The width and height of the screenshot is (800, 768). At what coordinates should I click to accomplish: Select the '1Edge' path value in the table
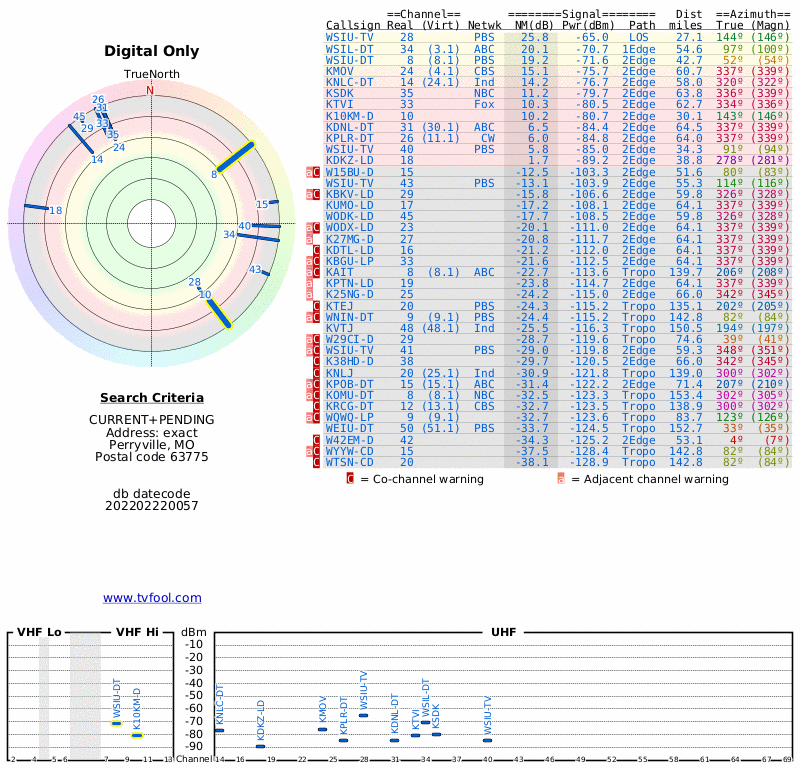[x=638, y=49]
